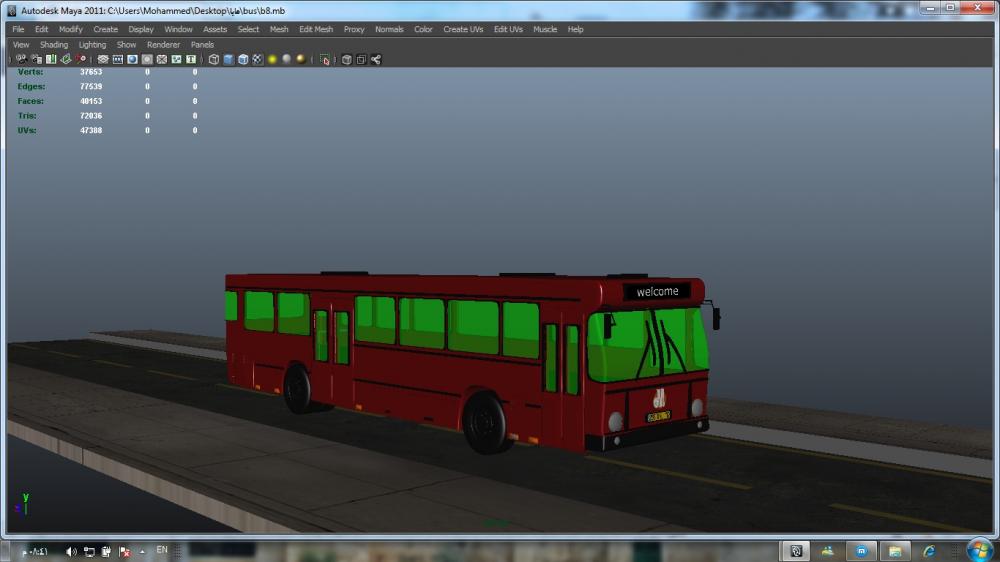The height and width of the screenshot is (562, 1000).
Task: Toggle the Field Chart display
Action: 161,59
